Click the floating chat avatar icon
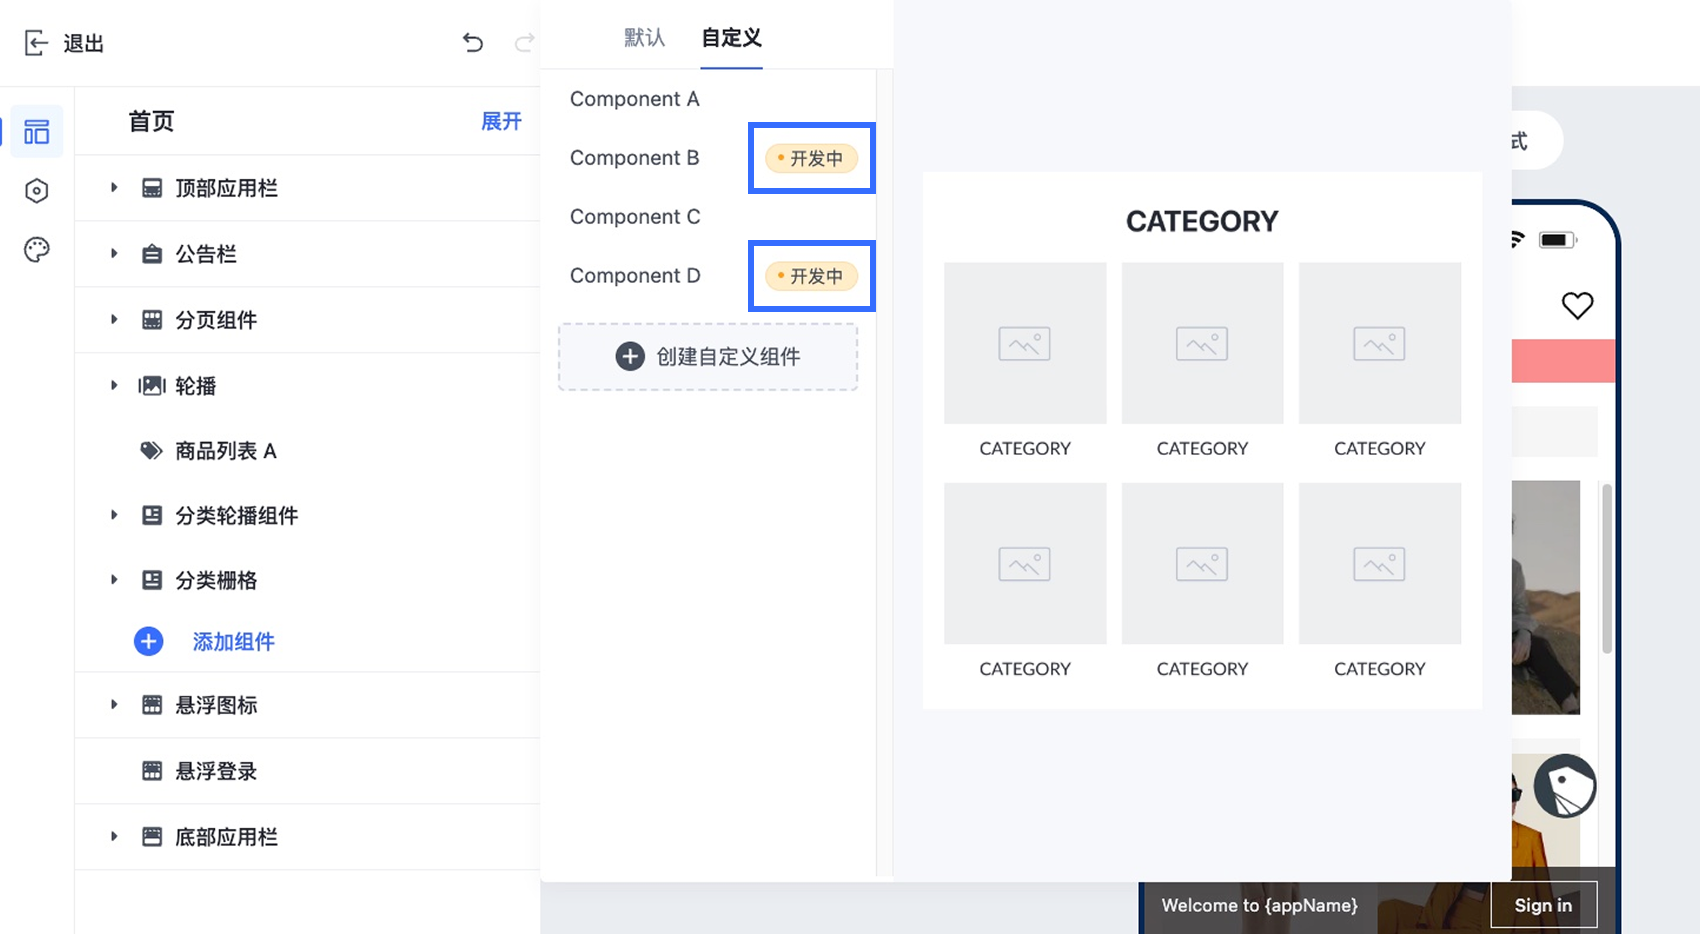 (1565, 786)
